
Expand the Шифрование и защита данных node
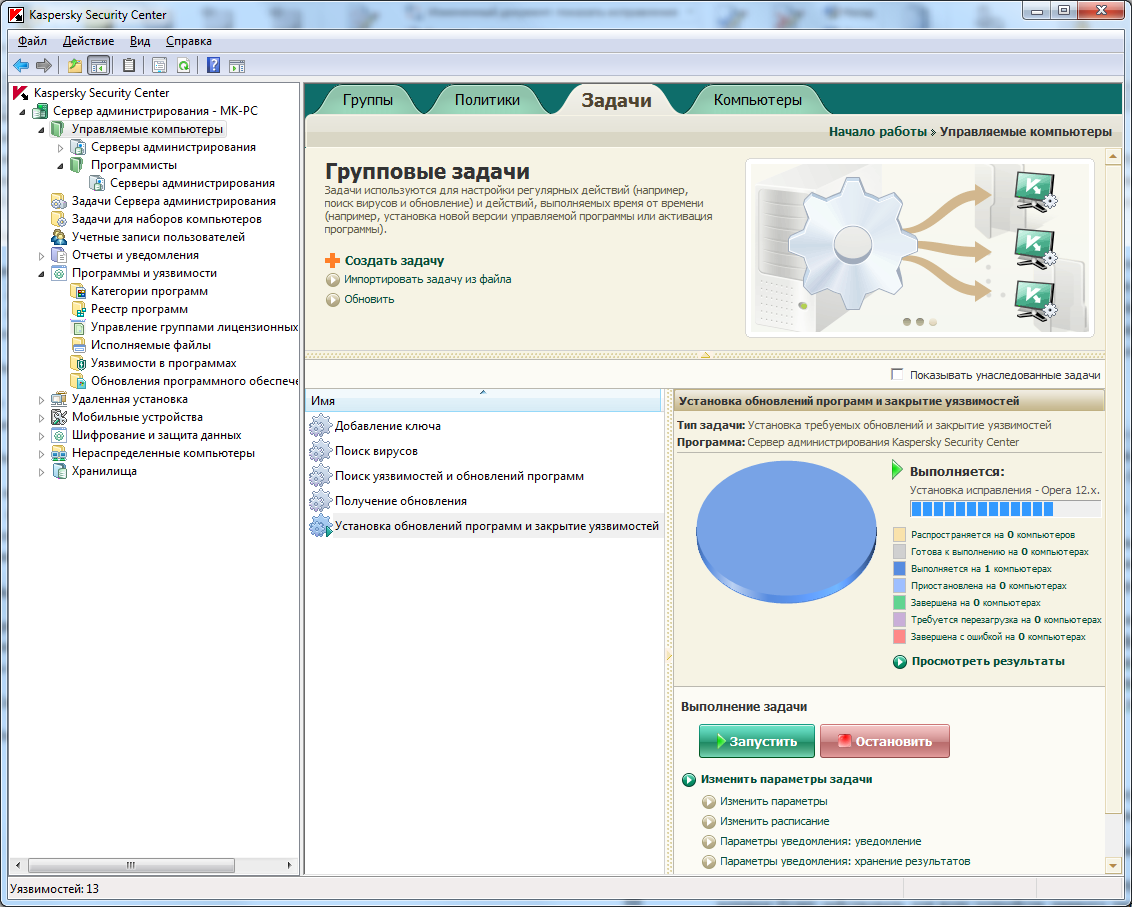click(41, 435)
